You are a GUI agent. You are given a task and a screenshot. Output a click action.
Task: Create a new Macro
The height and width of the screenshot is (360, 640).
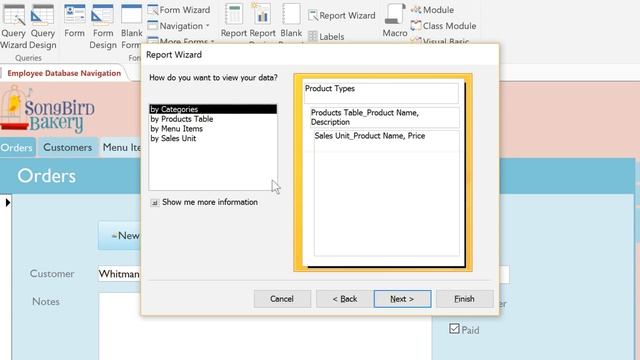395,21
